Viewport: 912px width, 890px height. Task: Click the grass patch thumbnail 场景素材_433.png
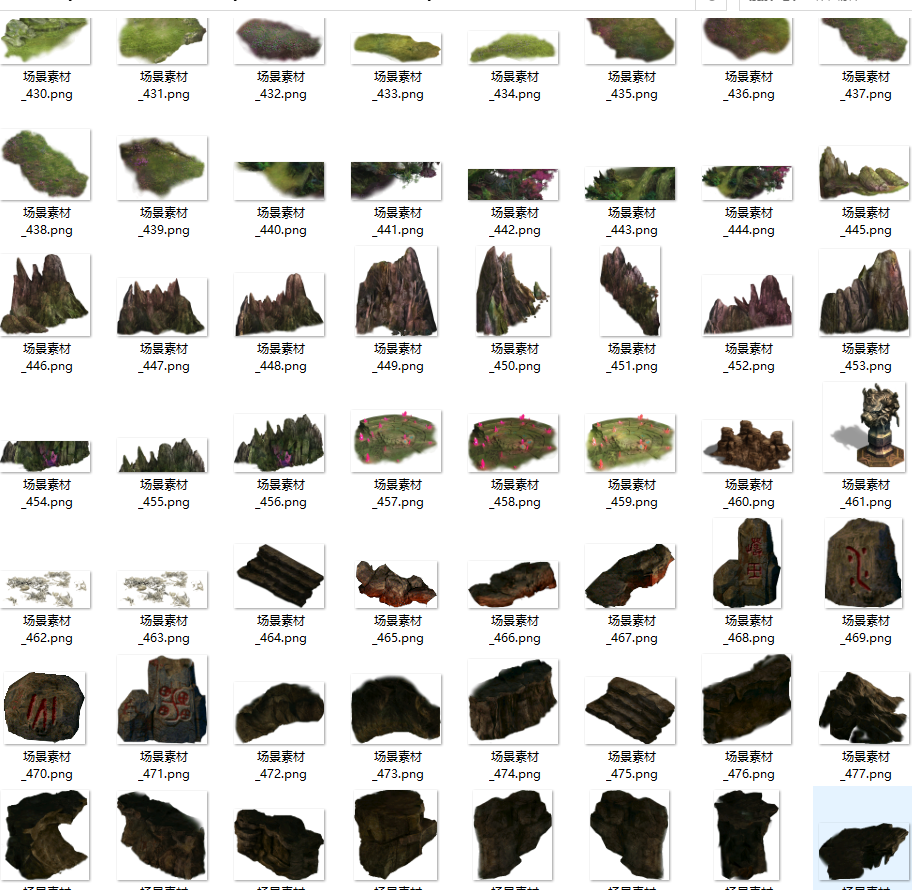tap(397, 46)
